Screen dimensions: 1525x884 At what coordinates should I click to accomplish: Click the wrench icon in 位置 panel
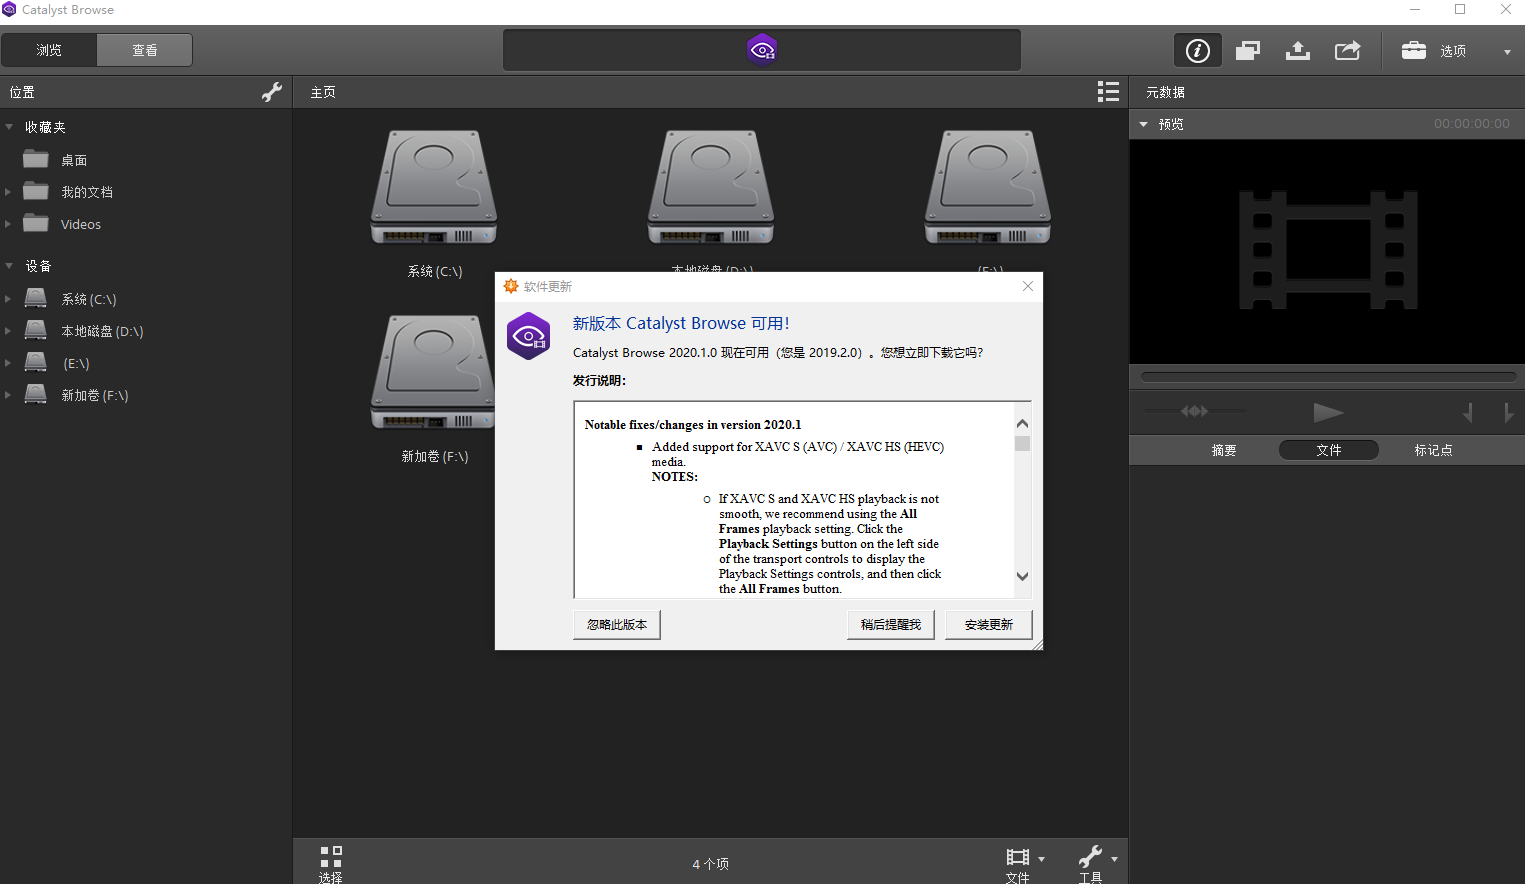click(x=271, y=92)
